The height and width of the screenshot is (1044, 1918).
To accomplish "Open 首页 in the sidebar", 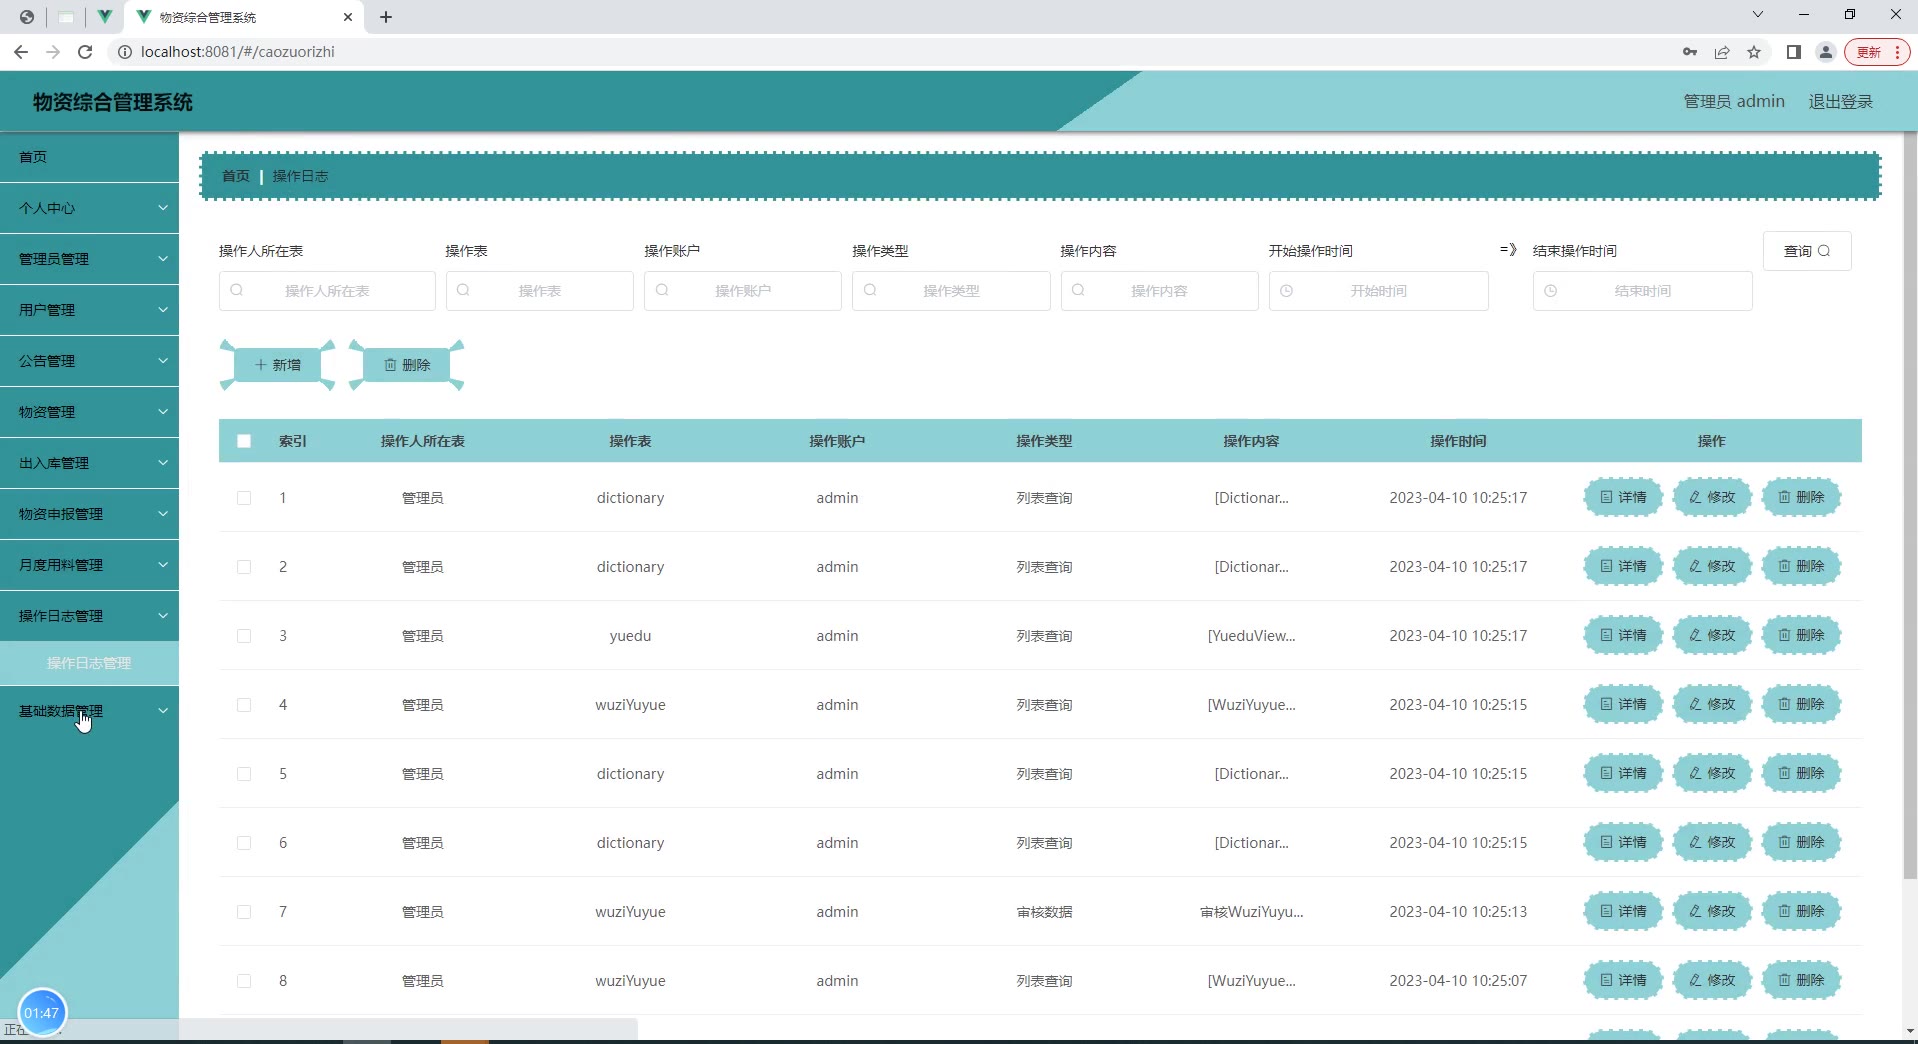I will (x=89, y=157).
